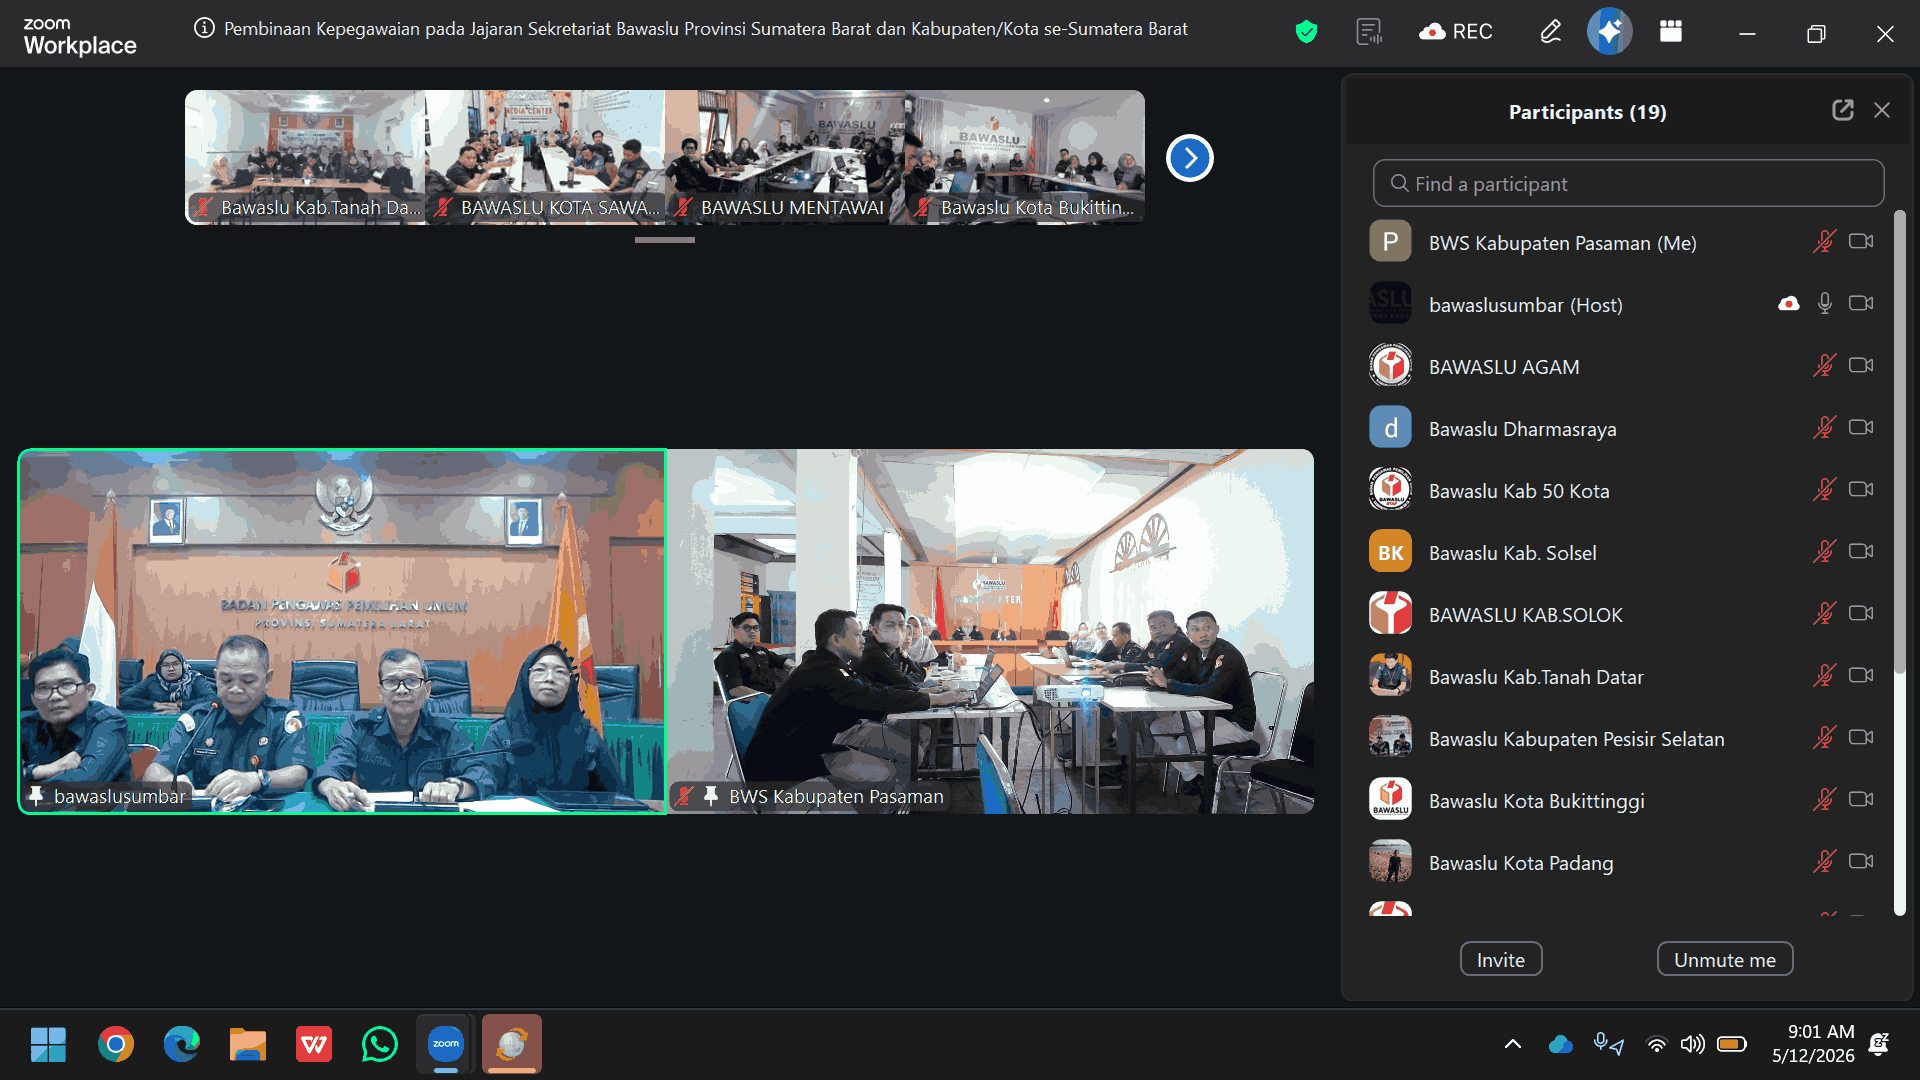Viewport: 1920px width, 1080px height.
Task: Click muted mic icon for BAWASLU KAB.SOLOK
Action: pyautogui.click(x=1824, y=614)
